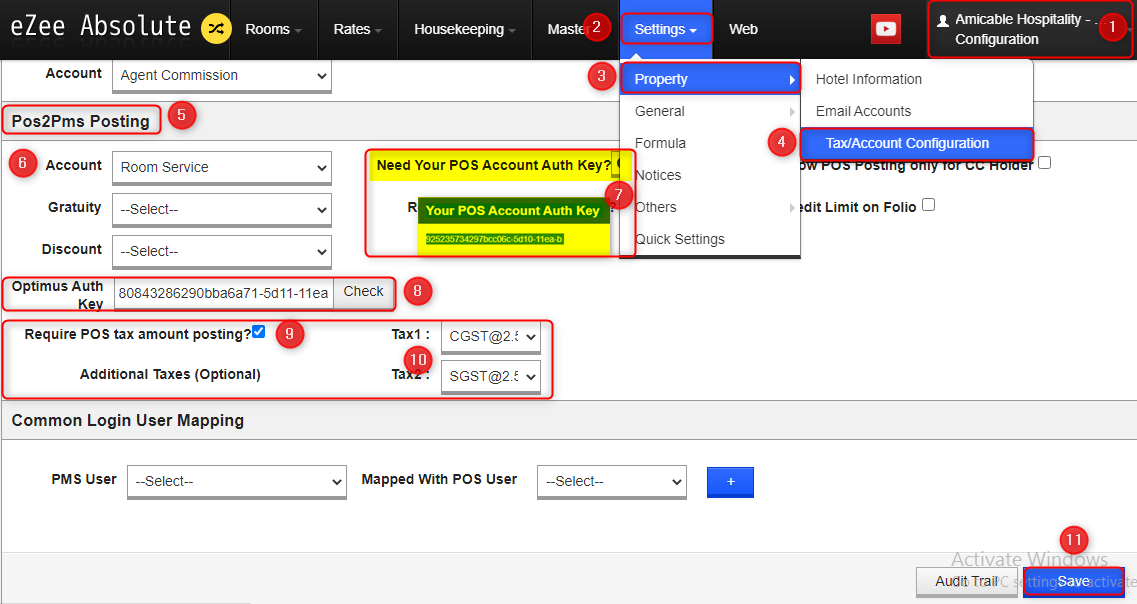The height and width of the screenshot is (604, 1137).
Task: Select Email Accounts submenu item
Action: (x=917, y=111)
